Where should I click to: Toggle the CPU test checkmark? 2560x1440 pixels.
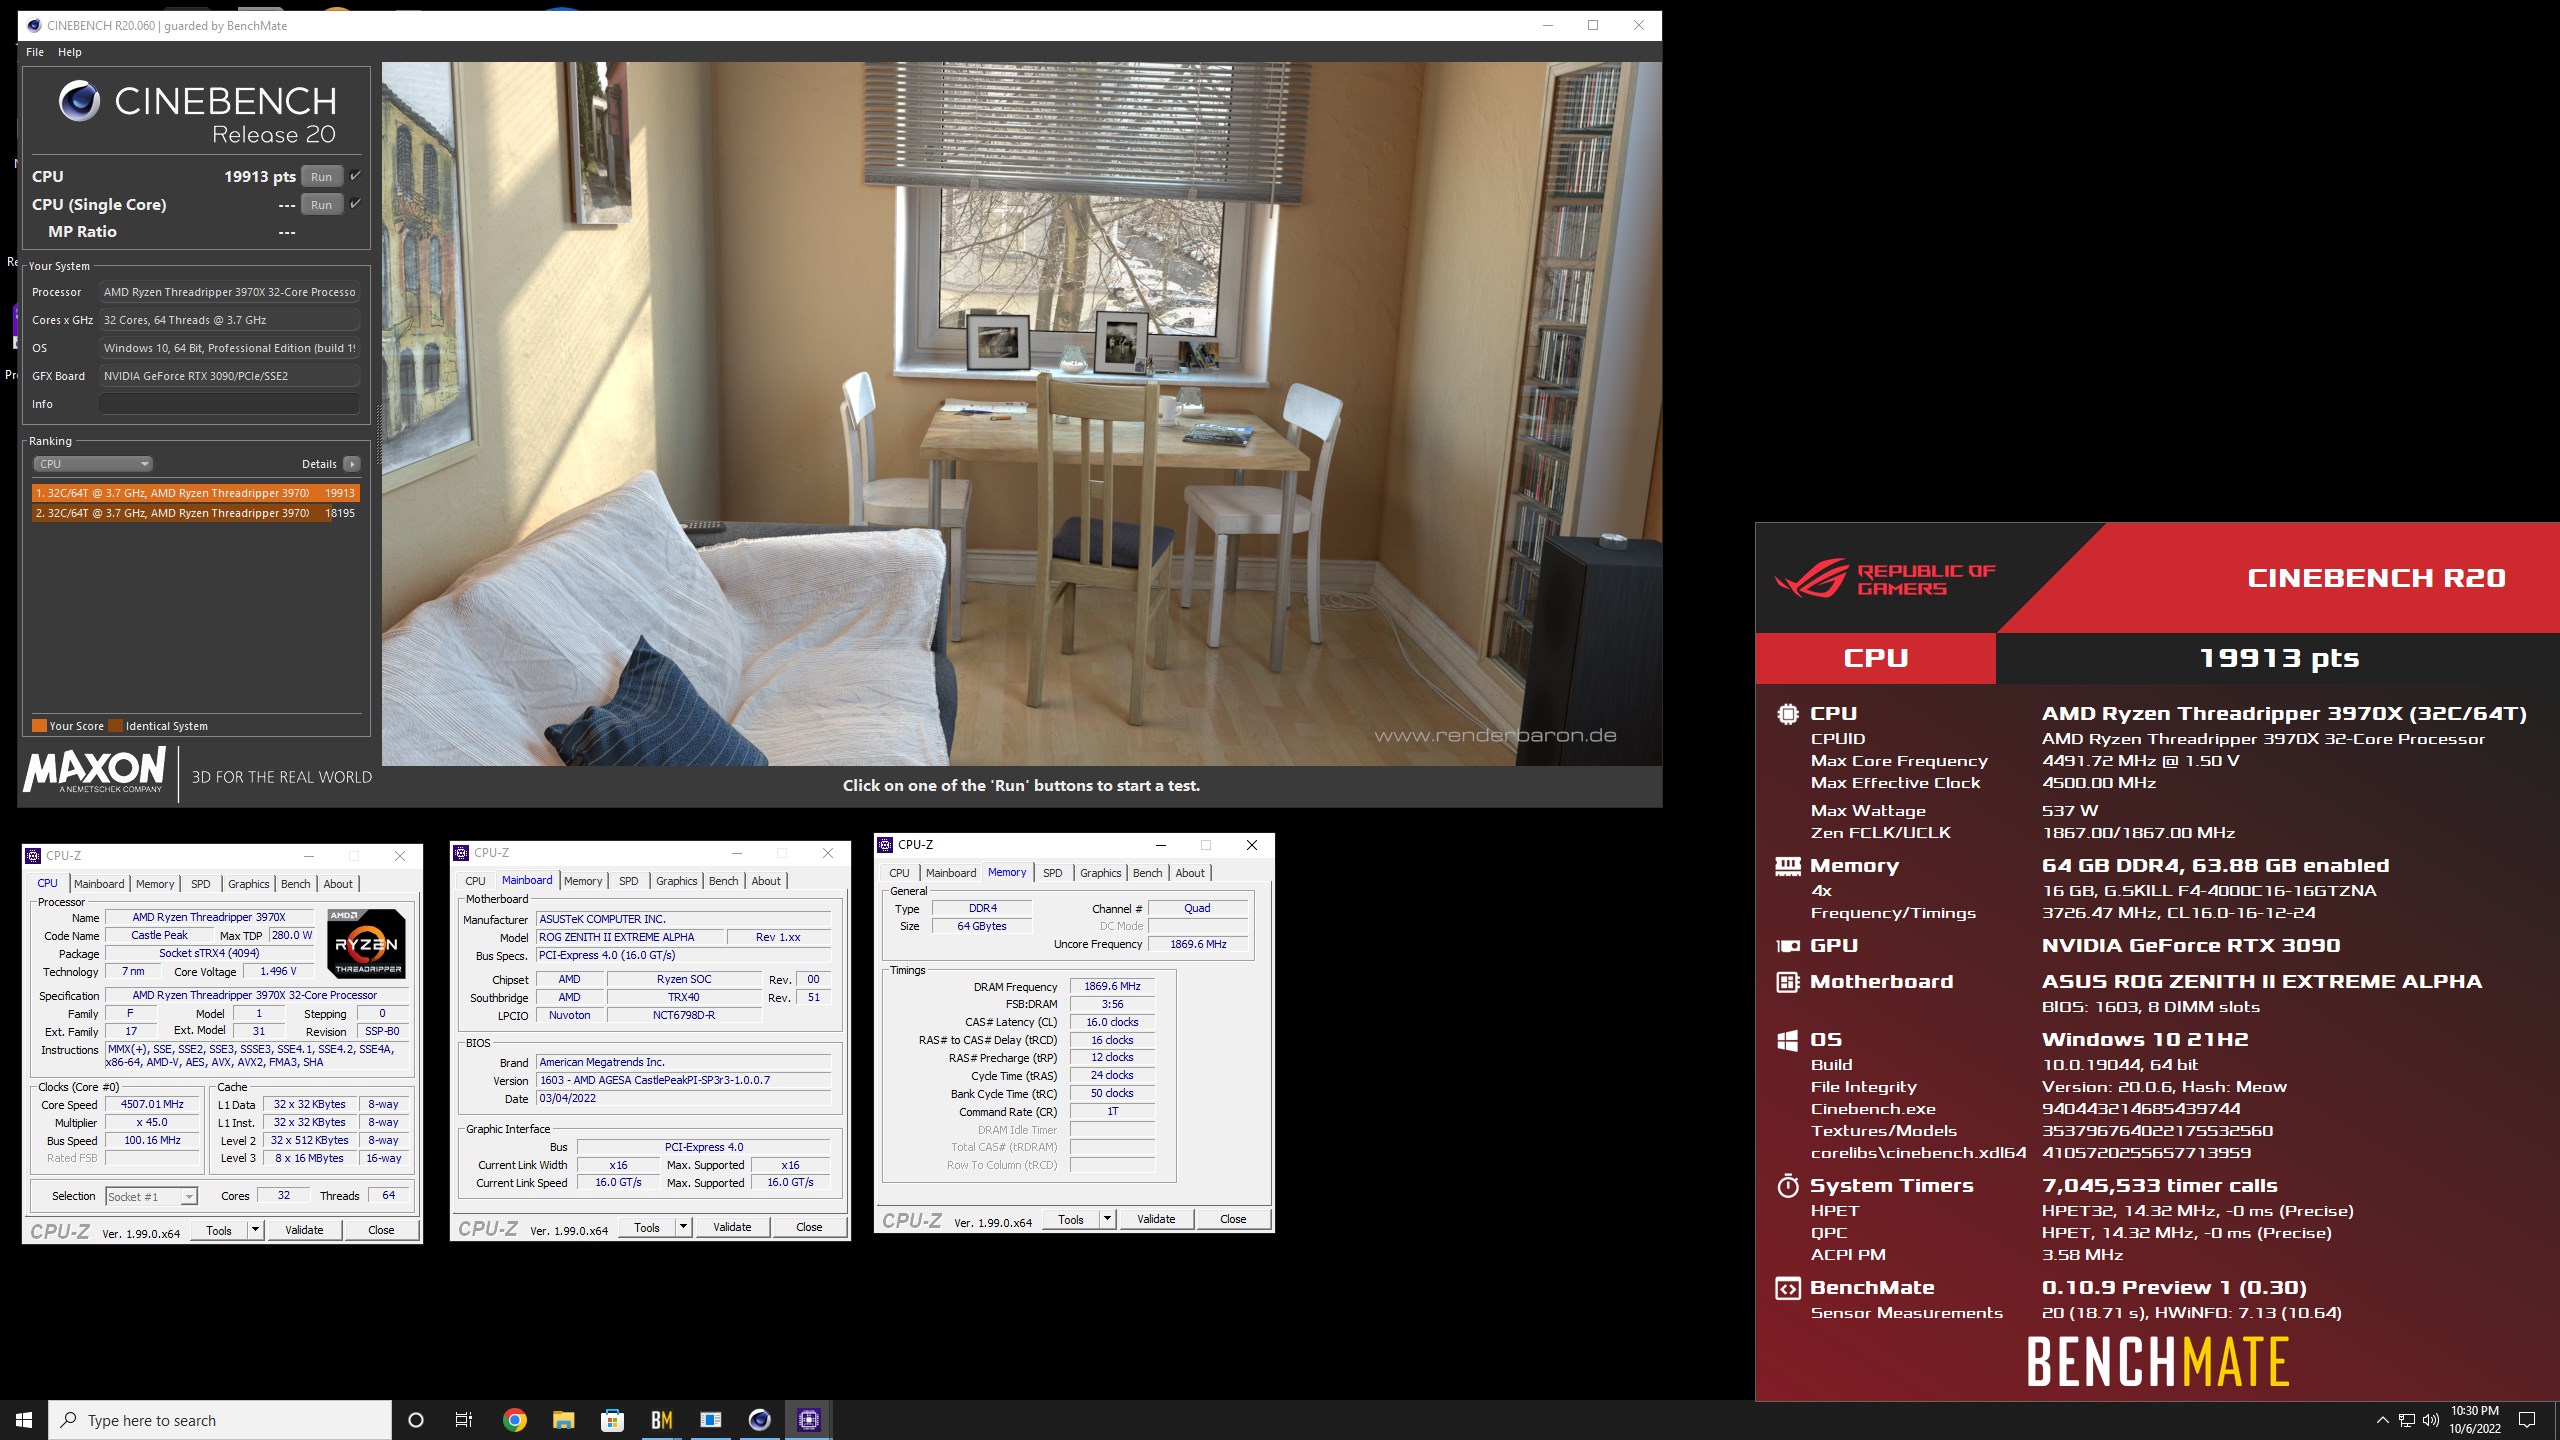pyautogui.click(x=355, y=176)
